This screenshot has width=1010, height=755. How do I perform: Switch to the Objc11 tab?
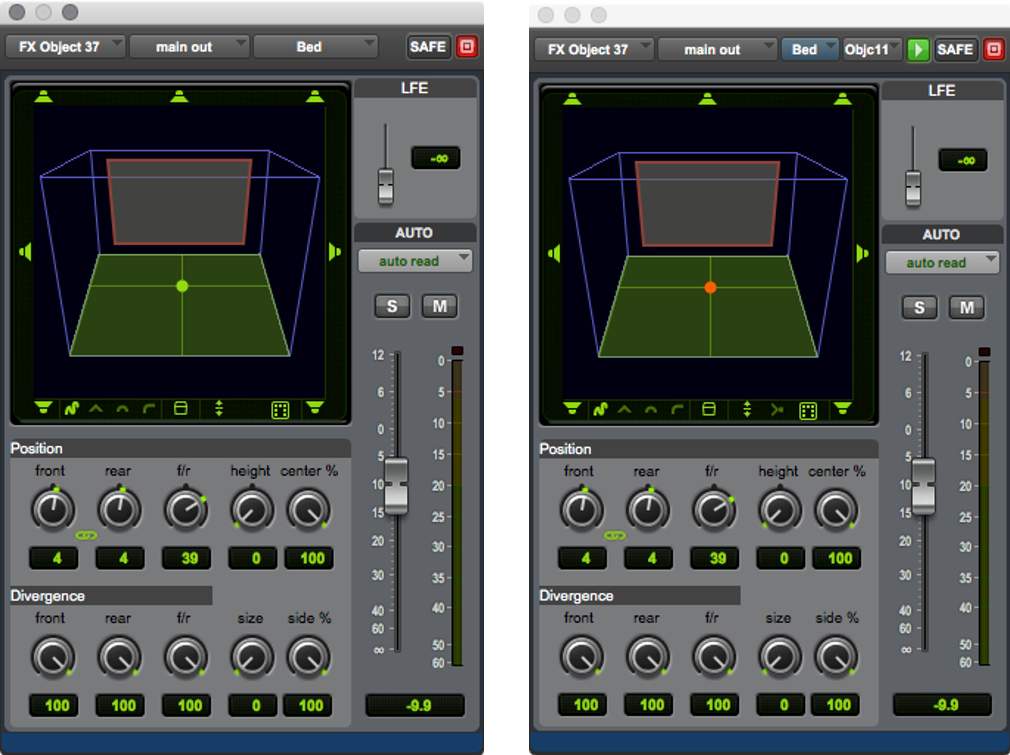(x=867, y=49)
